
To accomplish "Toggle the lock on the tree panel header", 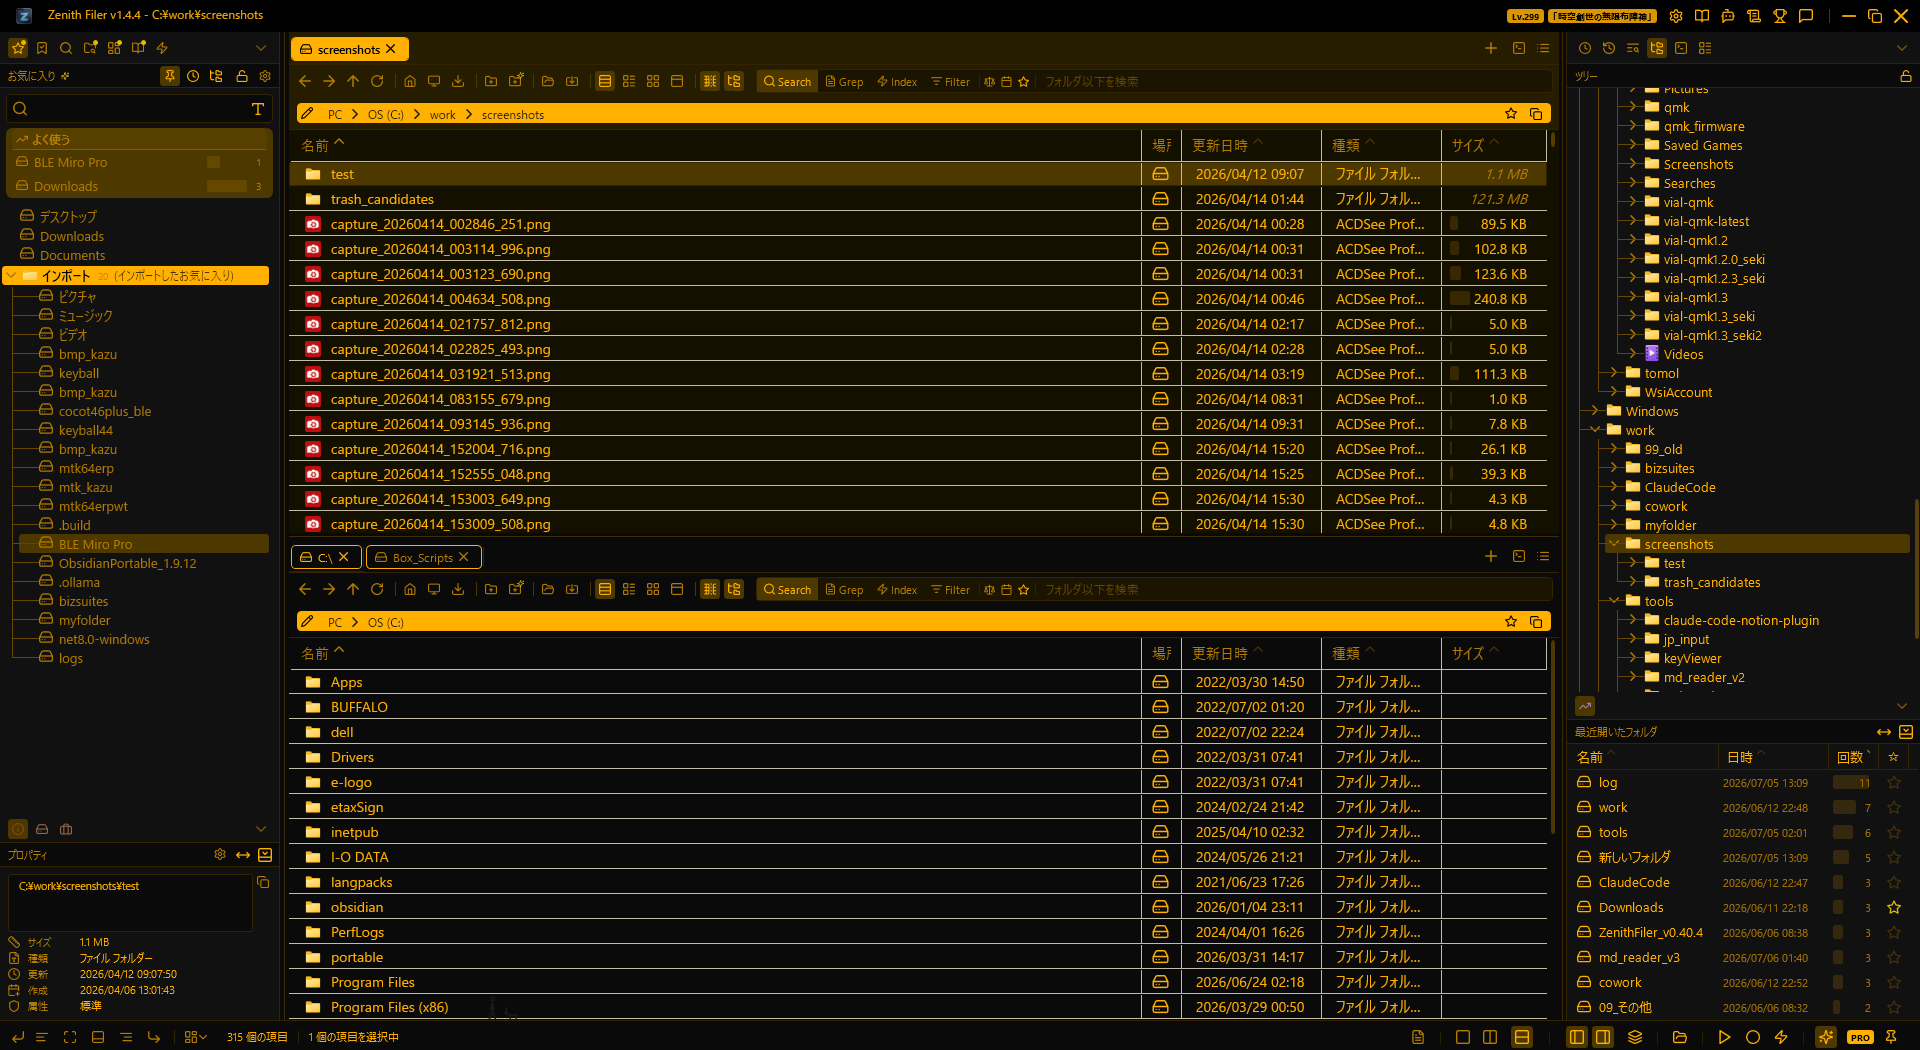I will pos(1906,76).
